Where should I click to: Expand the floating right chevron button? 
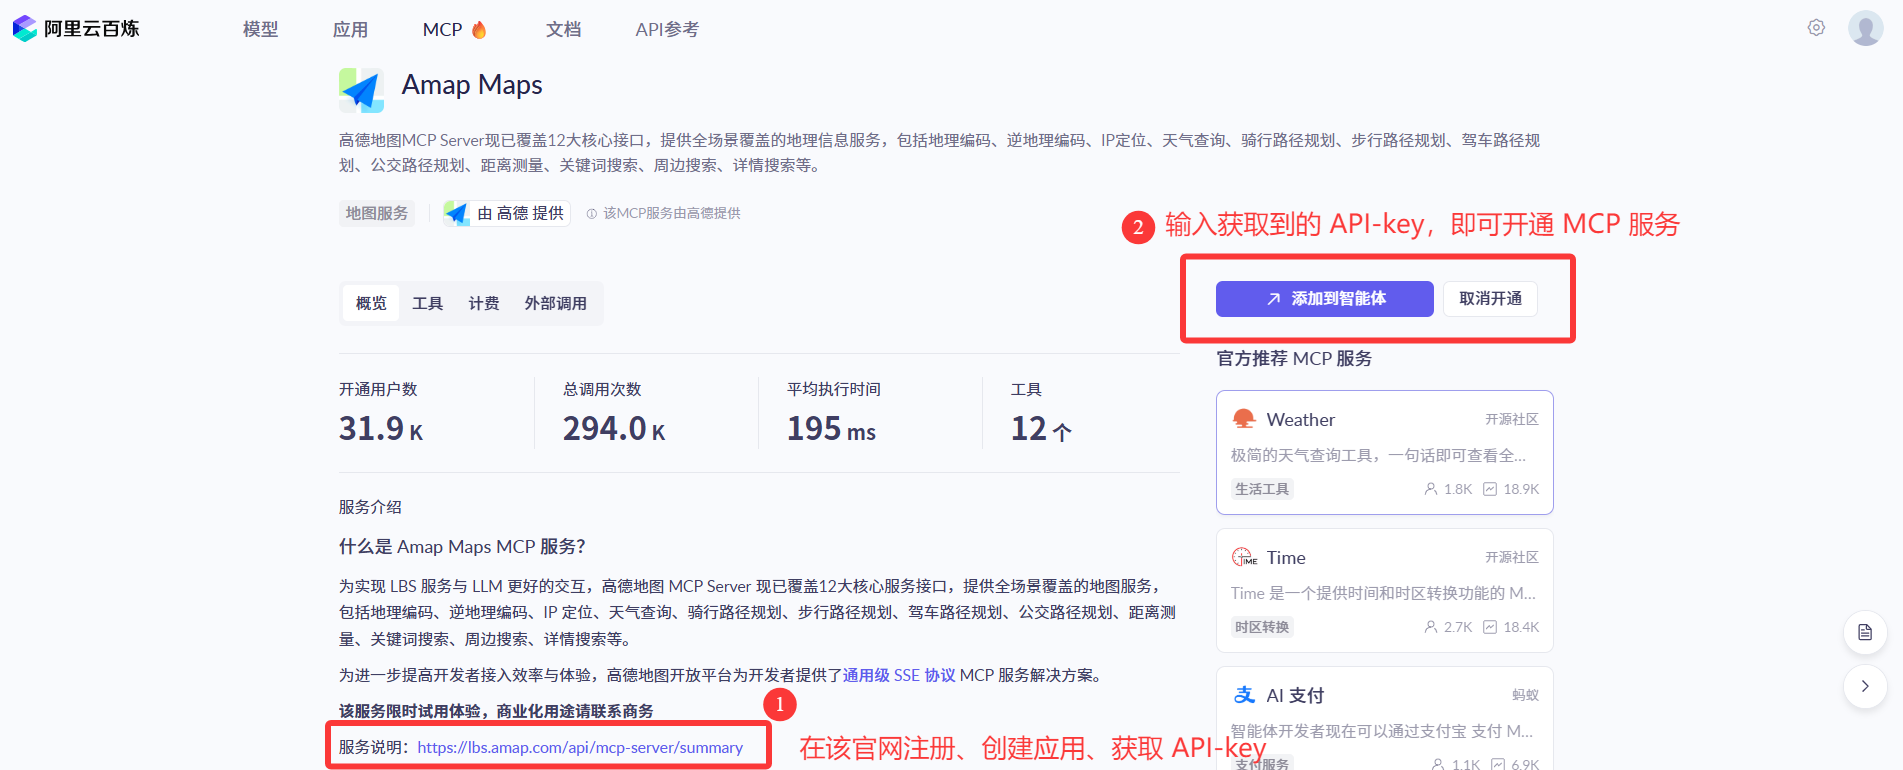pyautogui.click(x=1865, y=686)
